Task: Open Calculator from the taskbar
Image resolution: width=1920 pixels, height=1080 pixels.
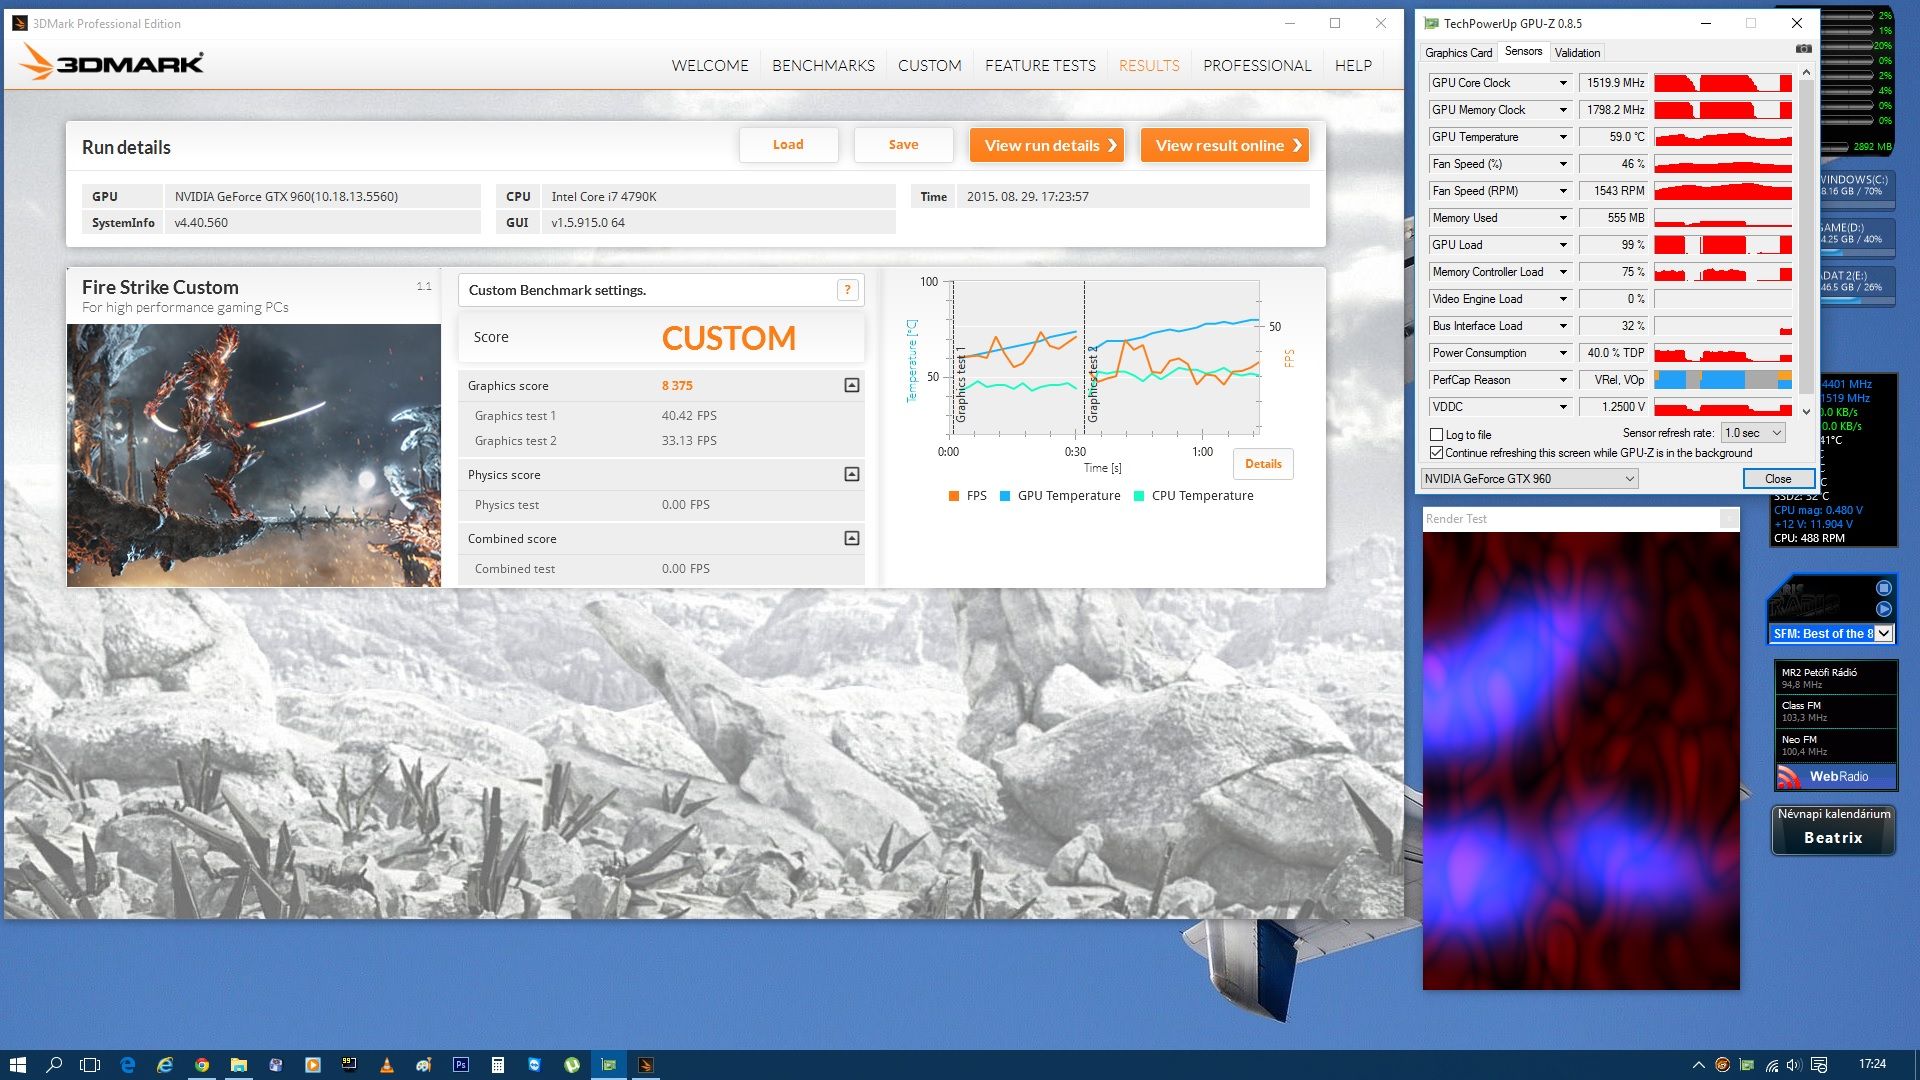Action: 498,1065
